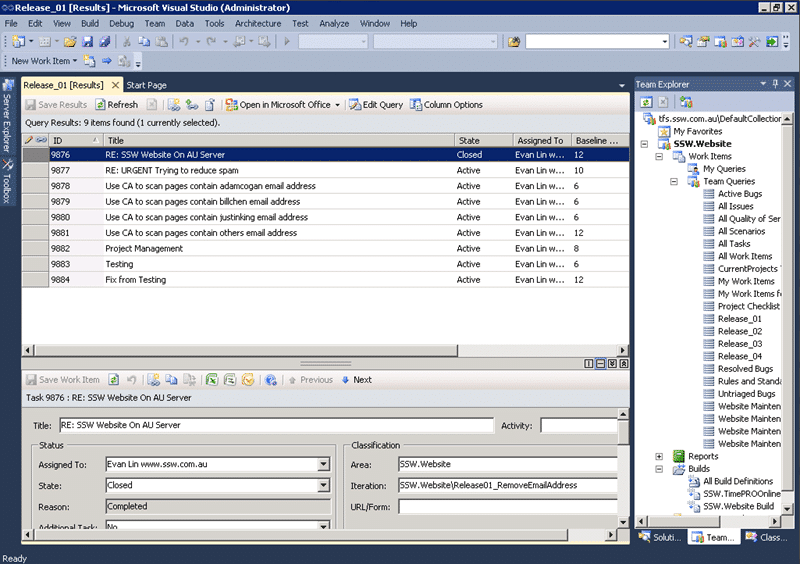Open the Architecture menu
The width and height of the screenshot is (800, 564).
point(258,23)
